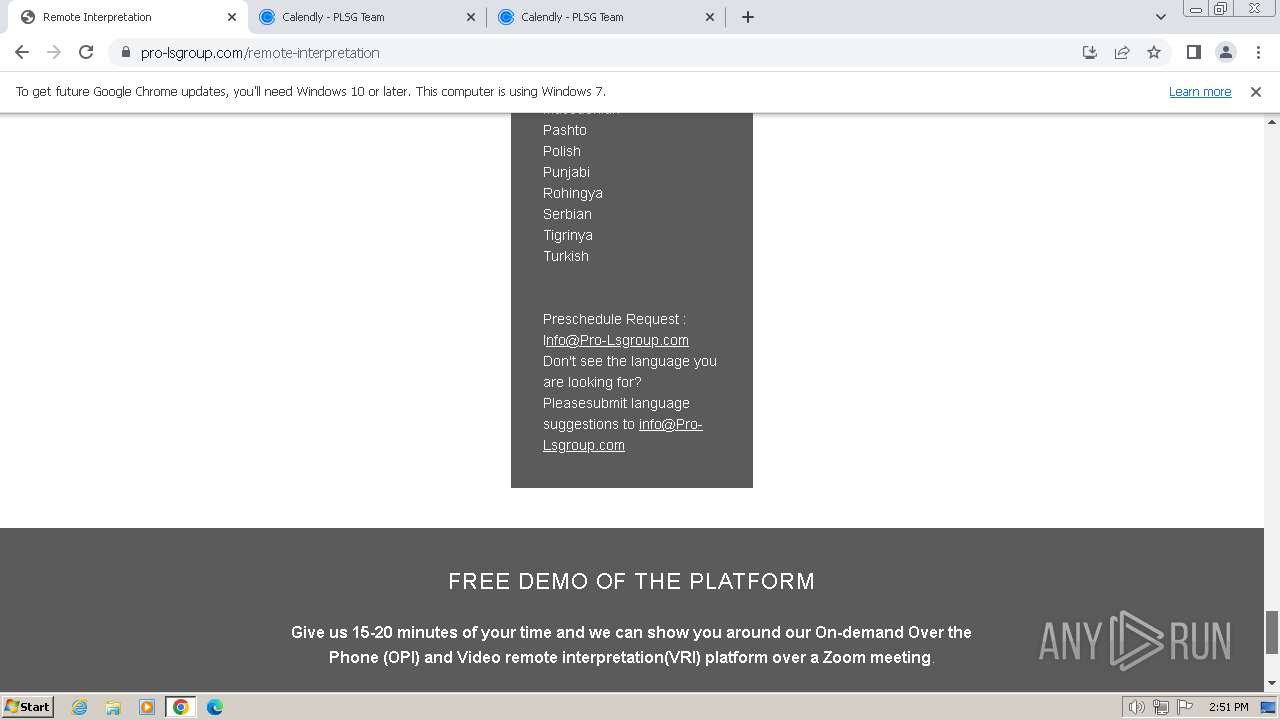Click the taskbar clock 2:51 PM

tap(1229, 707)
